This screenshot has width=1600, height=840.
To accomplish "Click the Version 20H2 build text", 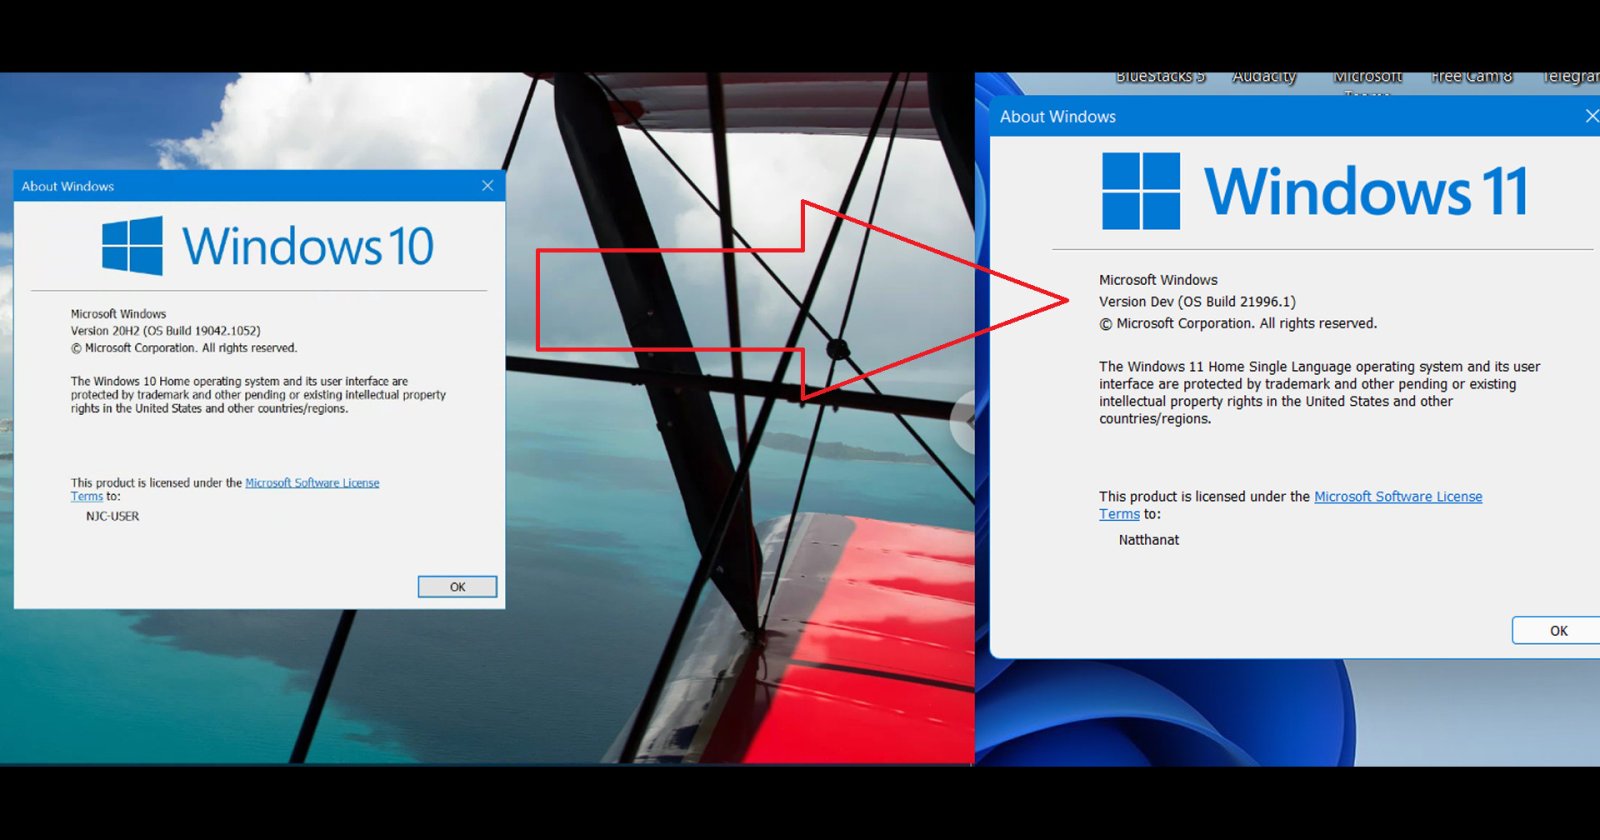I will click(165, 331).
